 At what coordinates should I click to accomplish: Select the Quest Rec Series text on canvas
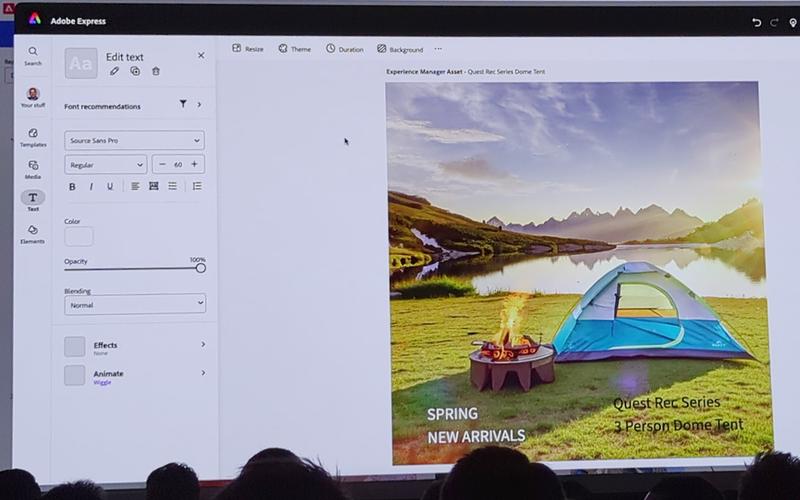666,403
